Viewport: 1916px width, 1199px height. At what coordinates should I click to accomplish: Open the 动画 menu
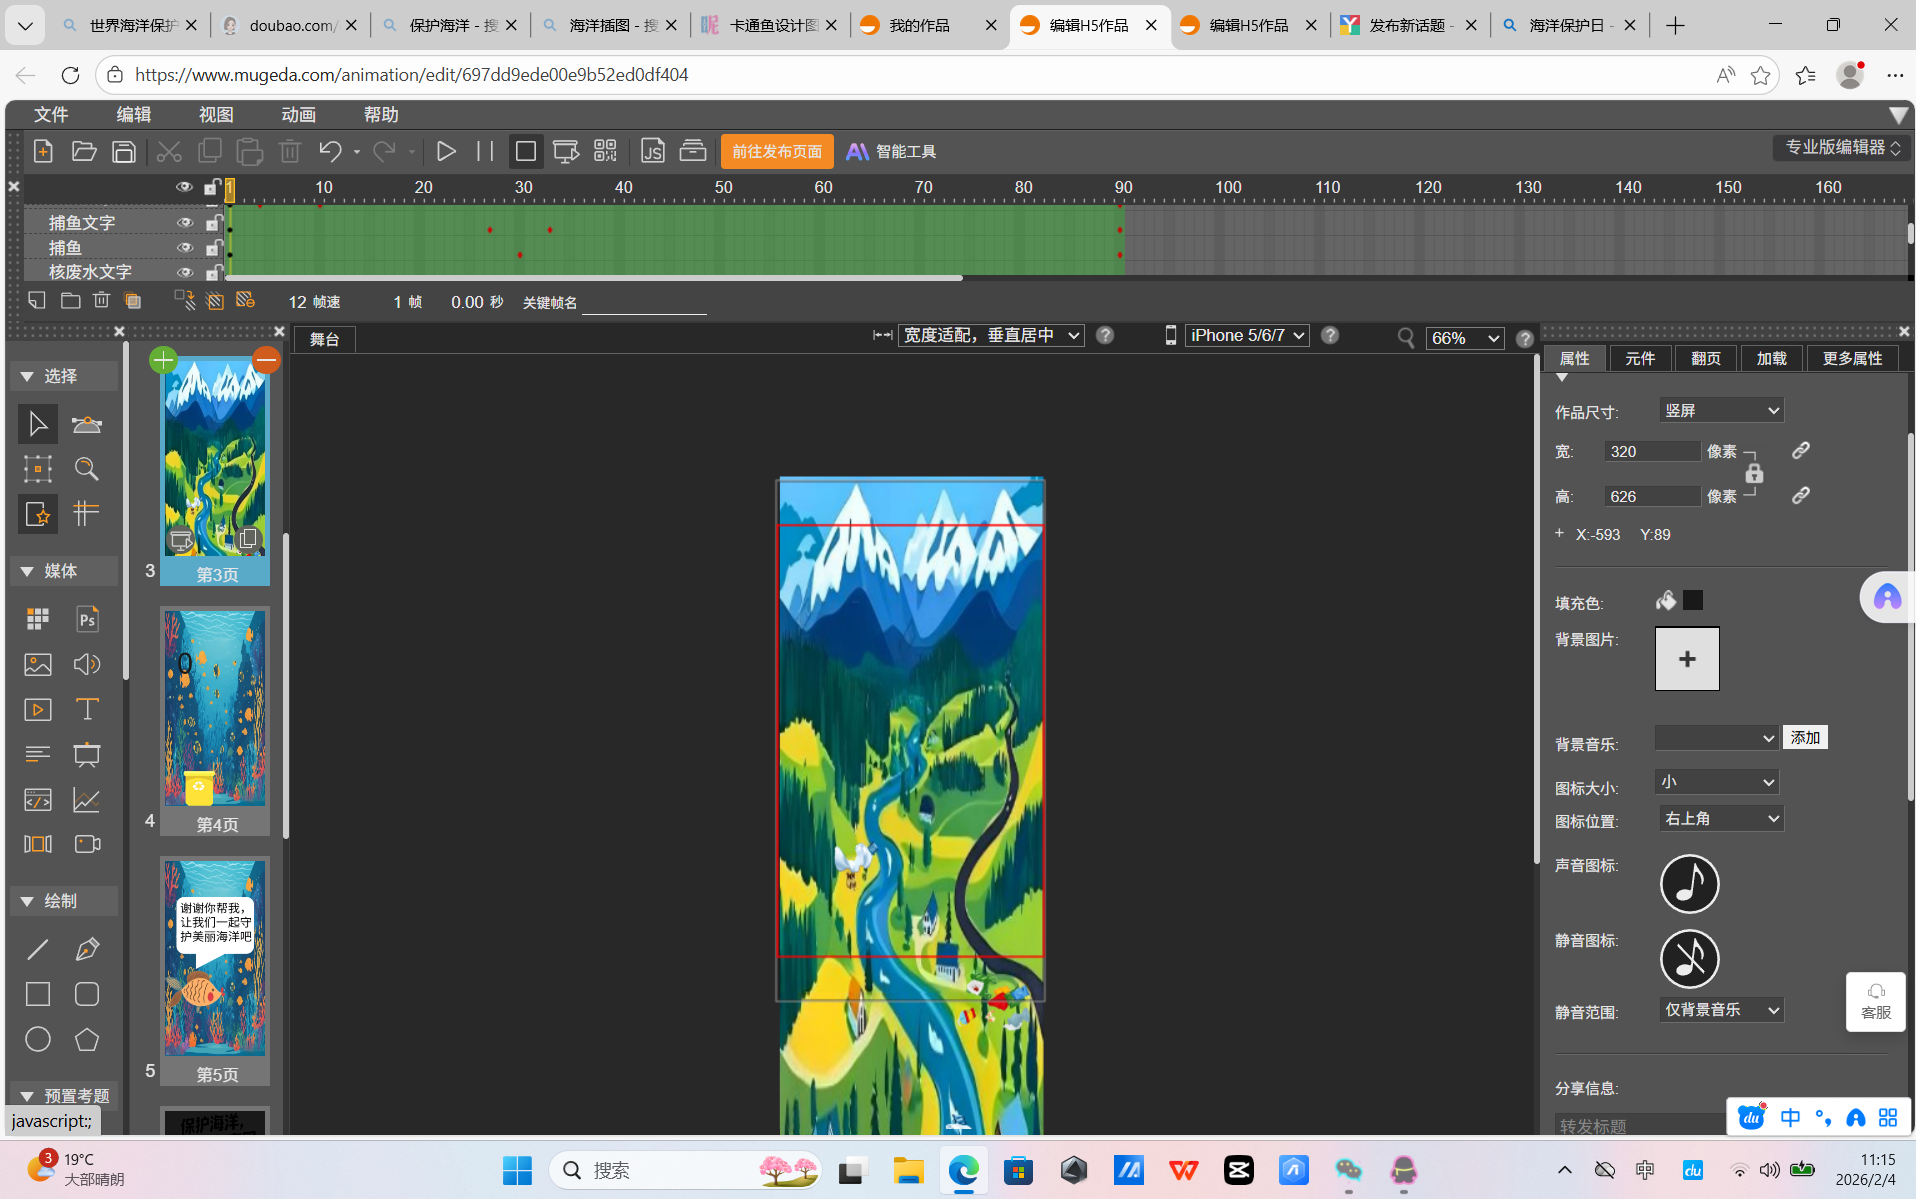pos(298,114)
